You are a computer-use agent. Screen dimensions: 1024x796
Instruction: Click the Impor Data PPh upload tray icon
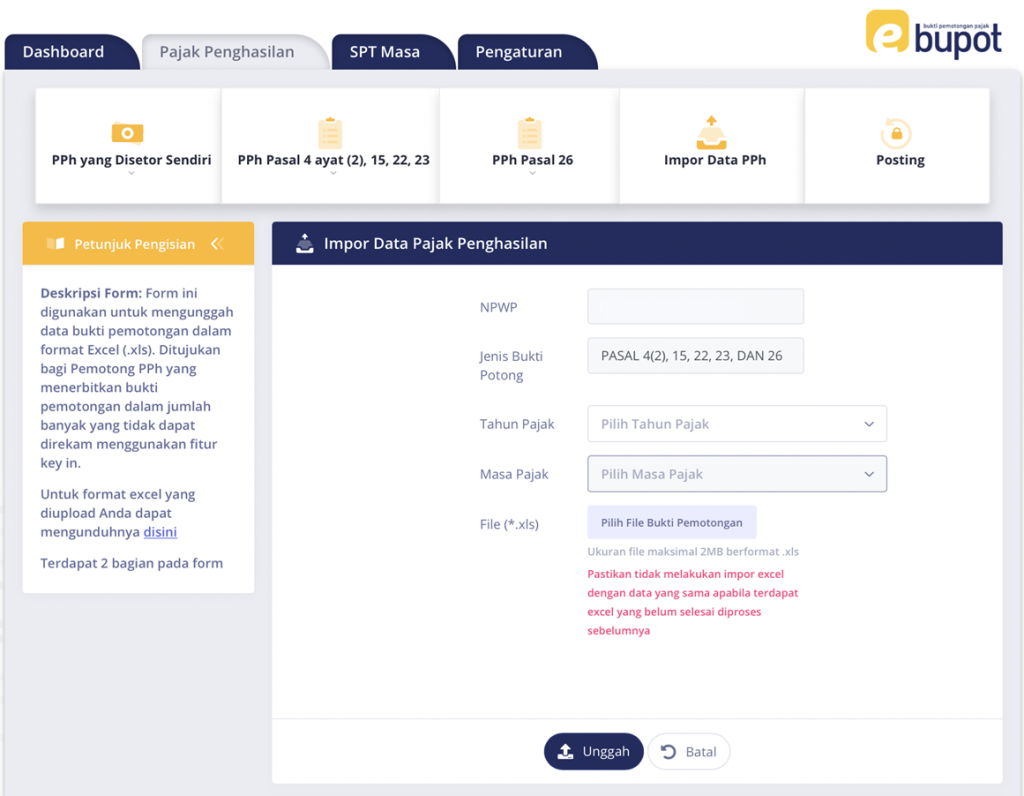(x=714, y=132)
